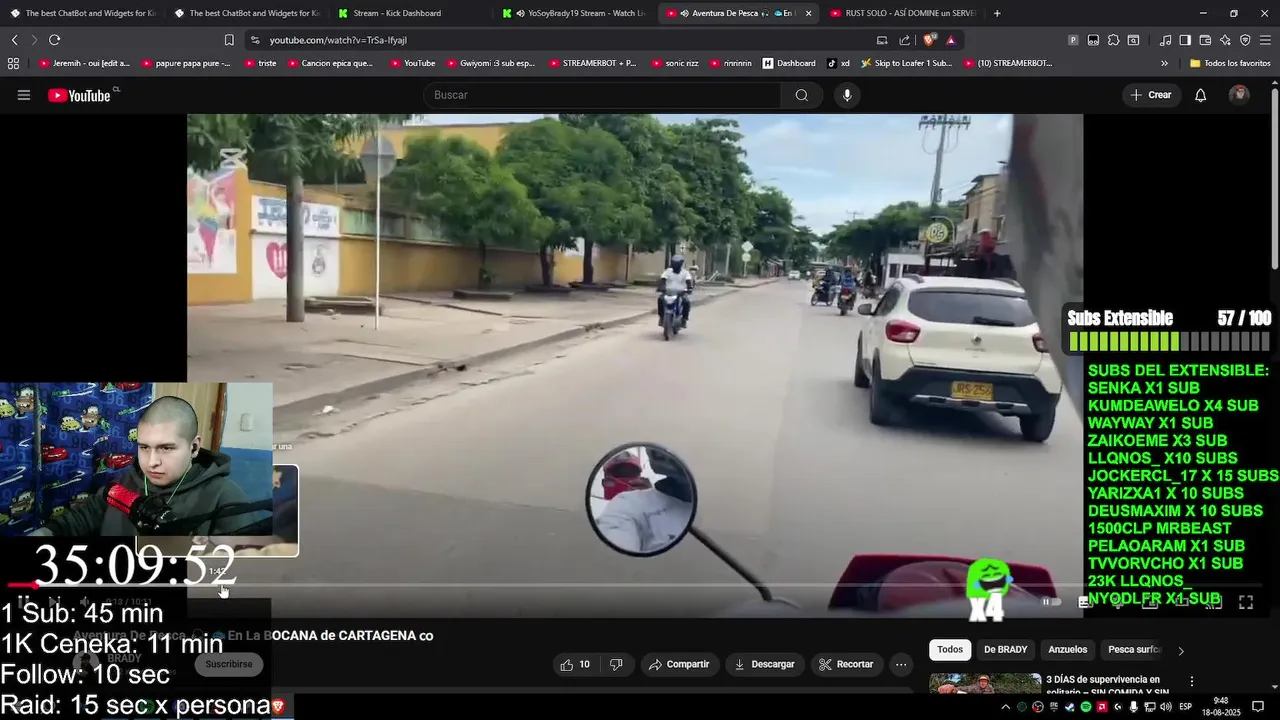The image size is (1280, 720).
Task: Open the STREAMERBOT + P... bookmark
Action: click(x=592, y=63)
